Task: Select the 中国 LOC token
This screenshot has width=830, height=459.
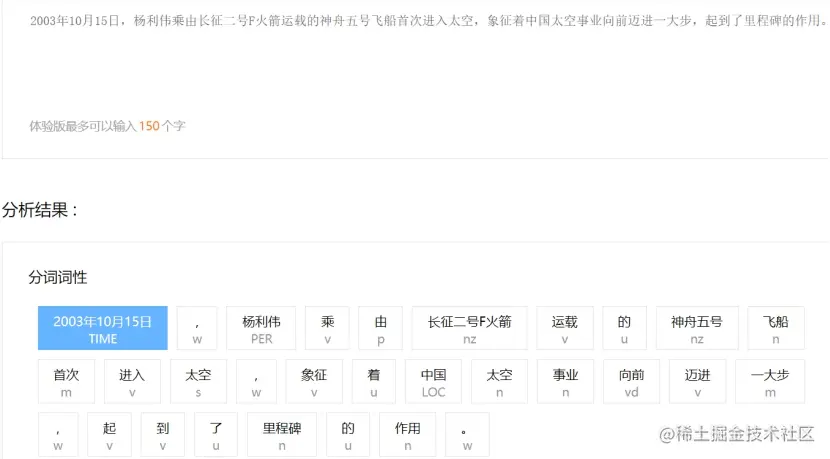Action: pos(434,381)
